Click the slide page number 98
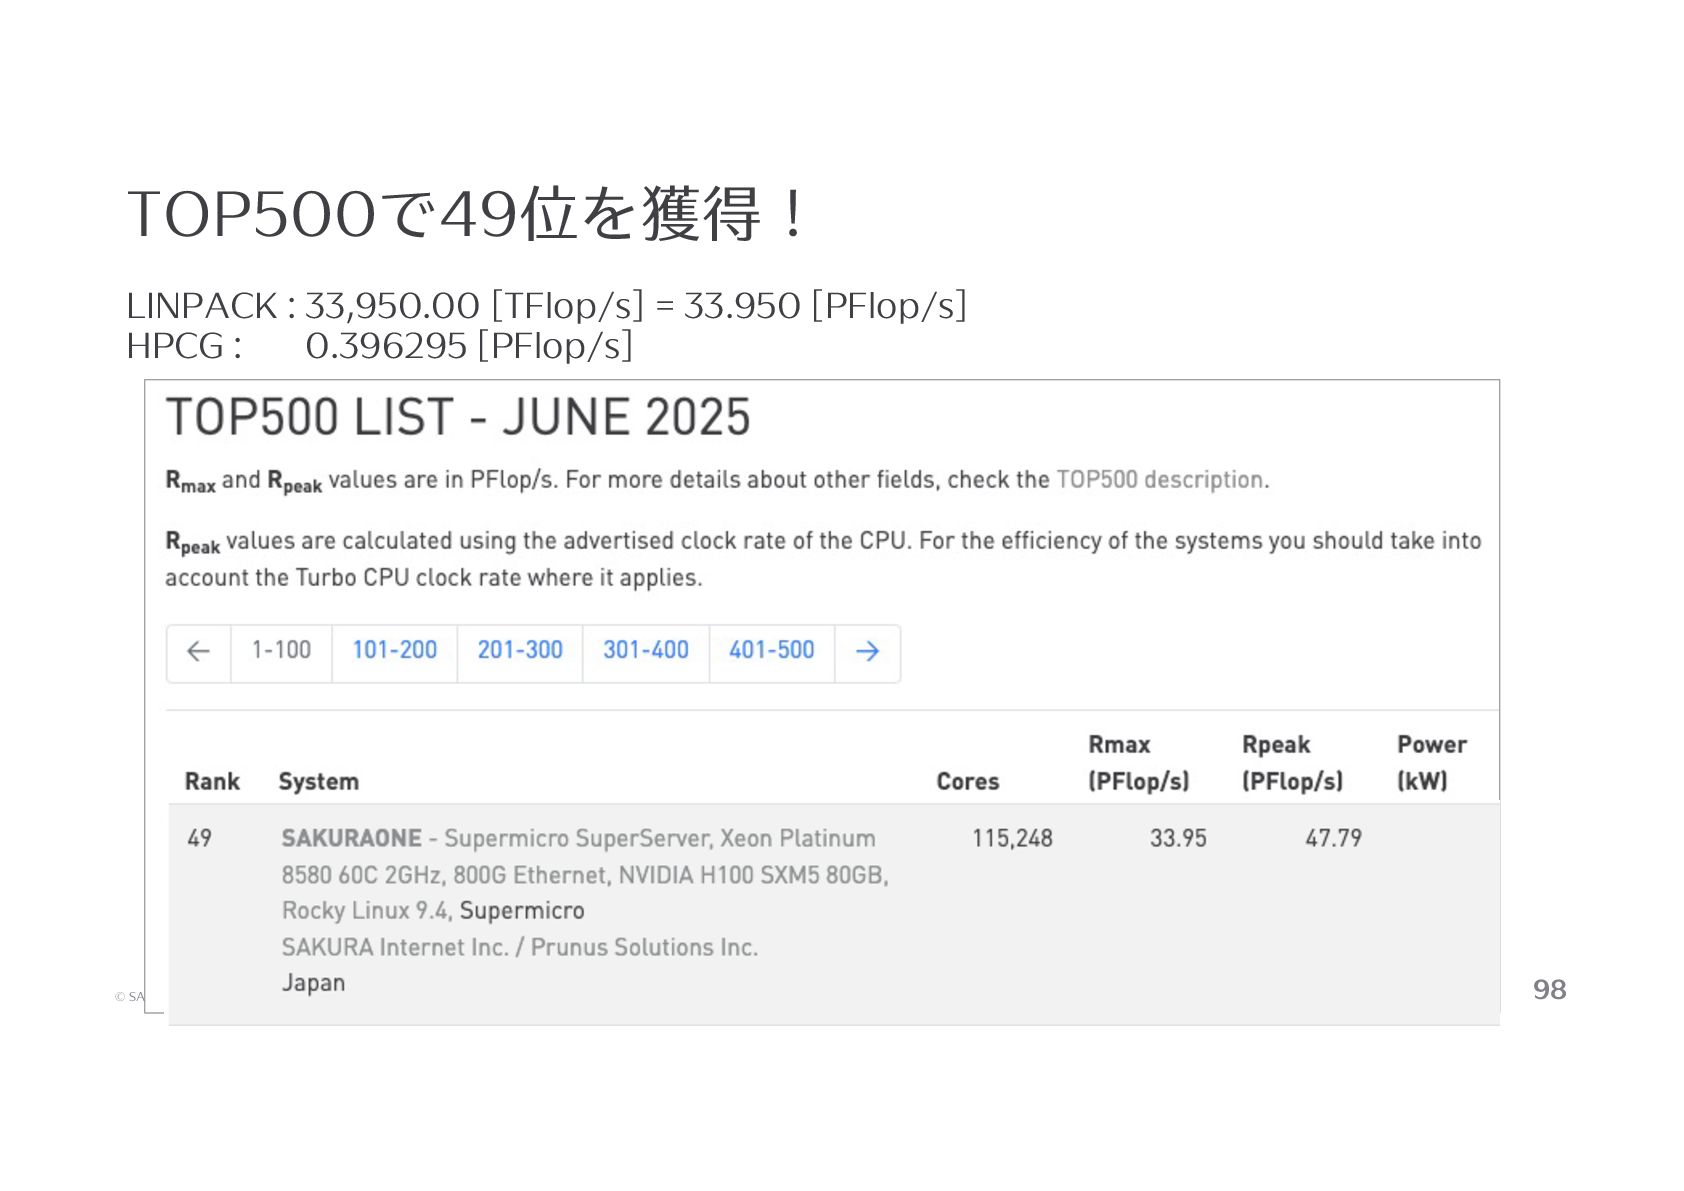The height and width of the screenshot is (1191, 1684). (1549, 990)
